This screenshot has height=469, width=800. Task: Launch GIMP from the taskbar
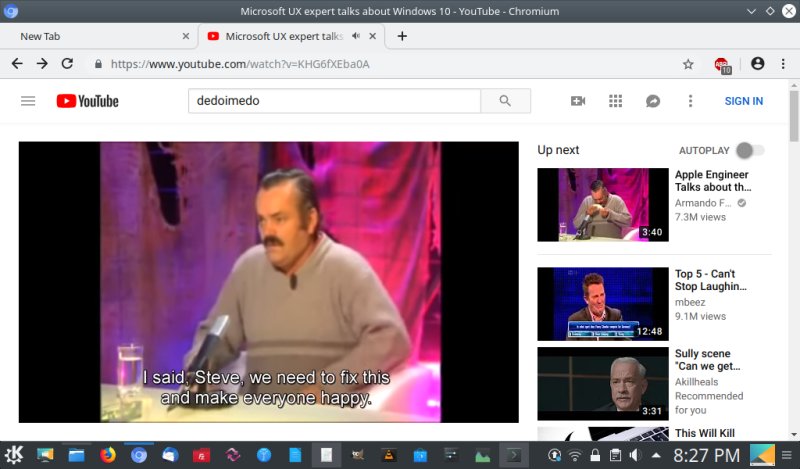pos(357,455)
